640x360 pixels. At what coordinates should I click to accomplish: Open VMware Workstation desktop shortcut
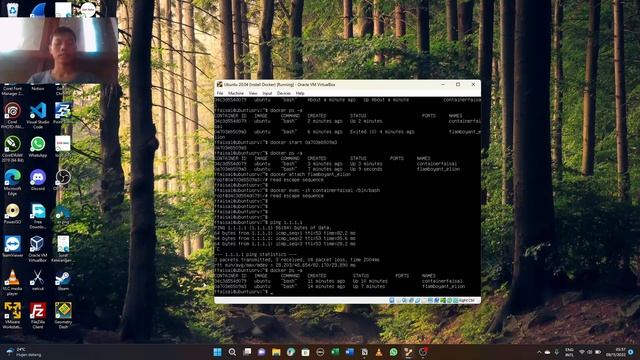point(12,316)
